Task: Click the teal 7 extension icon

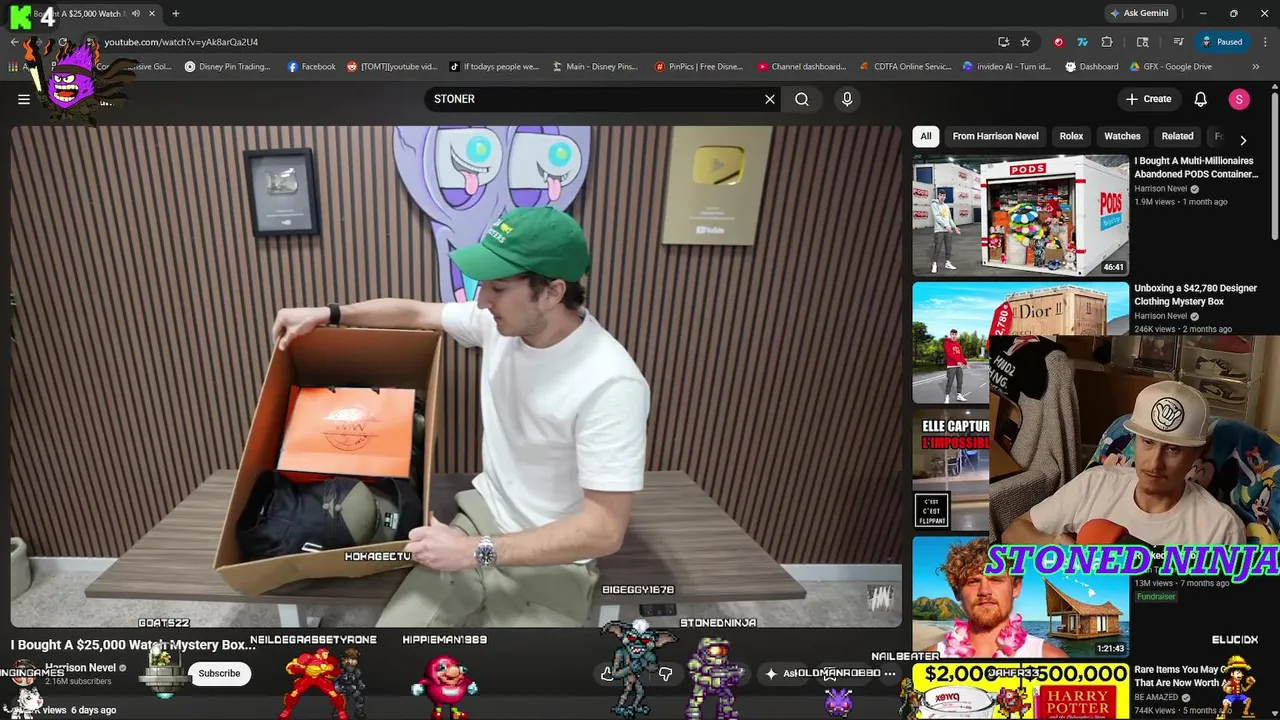Action: pos(1082,42)
